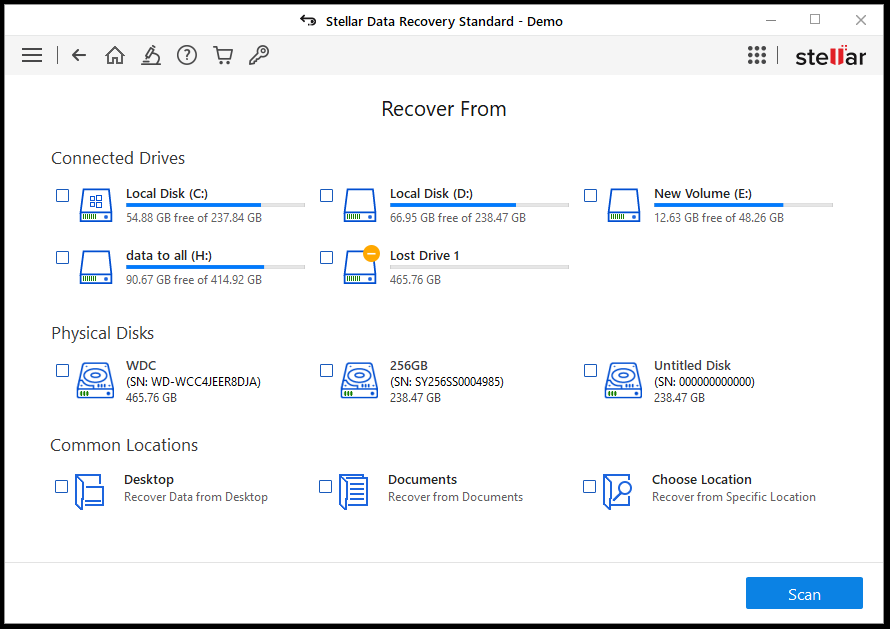Screen dimensions: 890x629
Task: Click the Lost Drive 1 icon
Action: (x=360, y=266)
